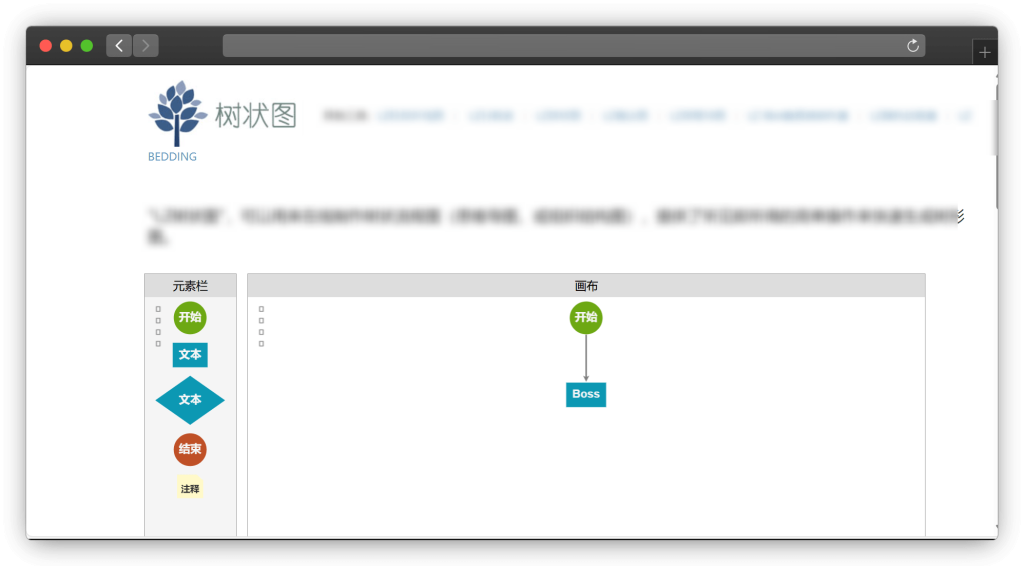Screen dimensions: 1024x566
Task: Click the page's vertical scrollbar
Action: coord(994,128)
